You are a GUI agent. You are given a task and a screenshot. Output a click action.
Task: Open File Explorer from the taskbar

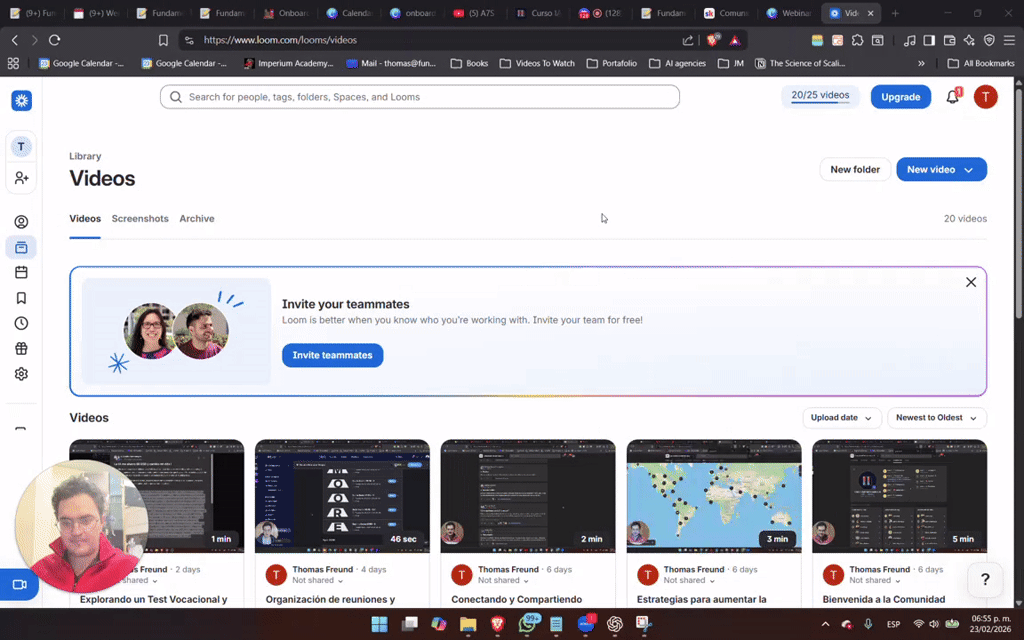[468, 624]
